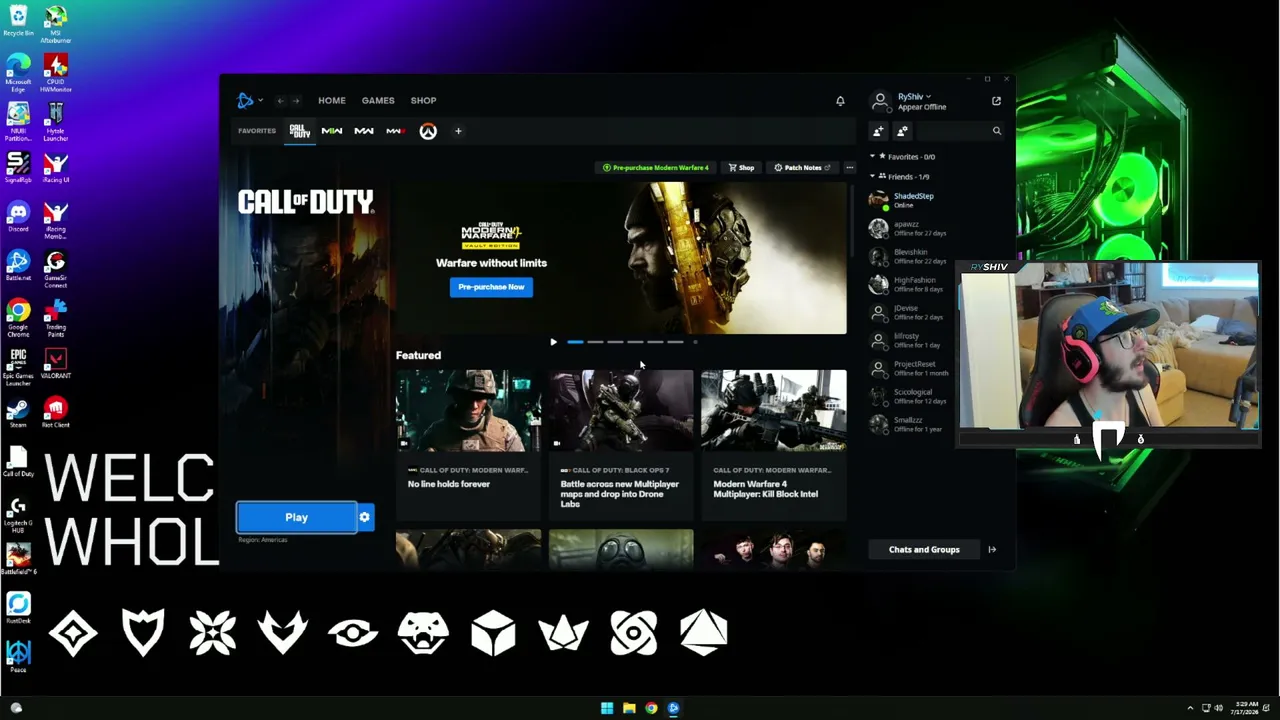Click the Pre-purchase Now button
The width and height of the screenshot is (1280, 720).
pyautogui.click(x=491, y=287)
